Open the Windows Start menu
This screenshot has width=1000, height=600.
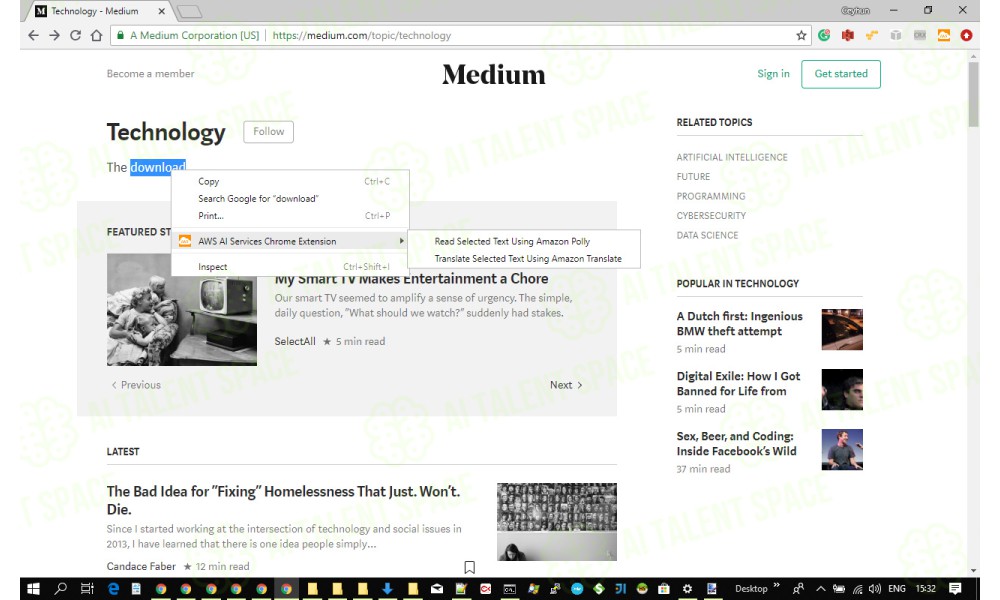[x=33, y=589]
